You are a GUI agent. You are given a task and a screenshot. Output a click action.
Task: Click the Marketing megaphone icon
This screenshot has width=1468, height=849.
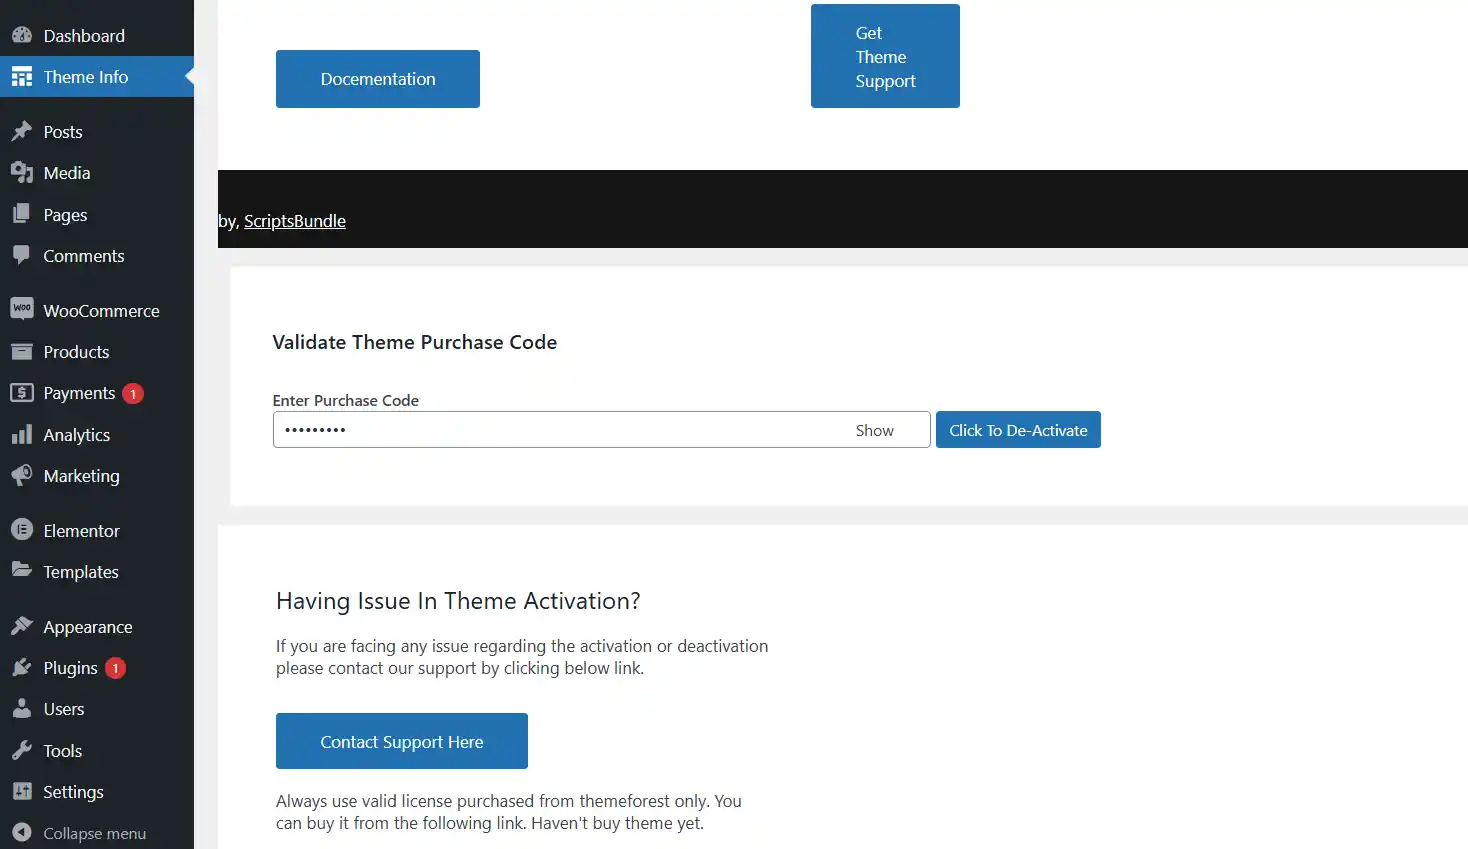click(22, 476)
